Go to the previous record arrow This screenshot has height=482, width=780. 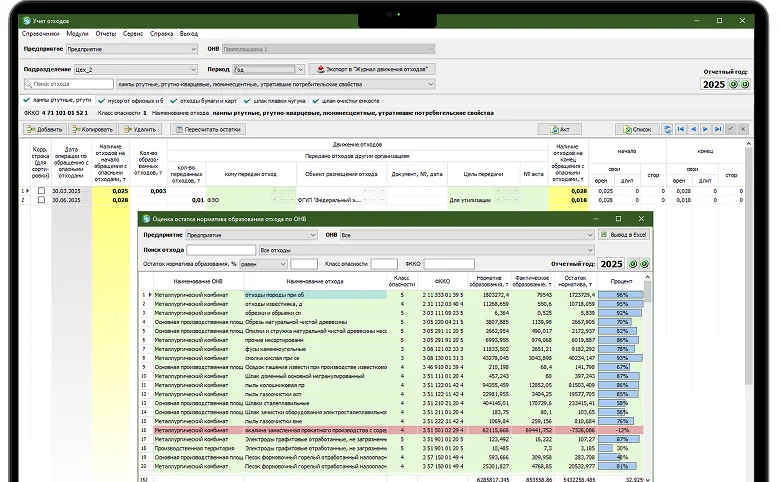[693, 129]
